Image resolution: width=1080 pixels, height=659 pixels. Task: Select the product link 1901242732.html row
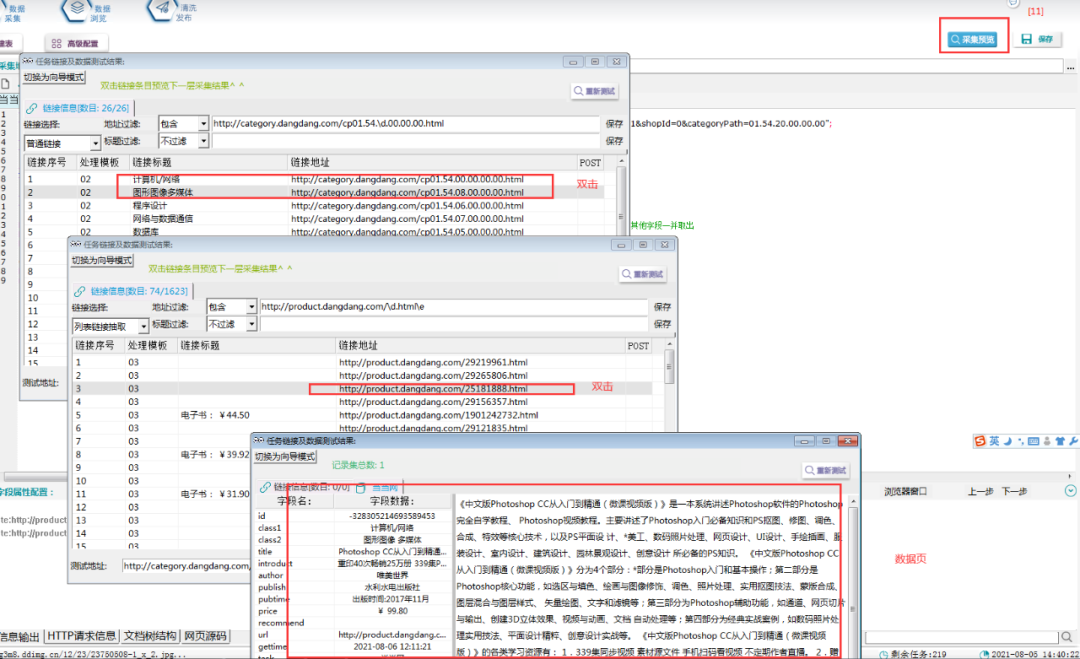362,415
